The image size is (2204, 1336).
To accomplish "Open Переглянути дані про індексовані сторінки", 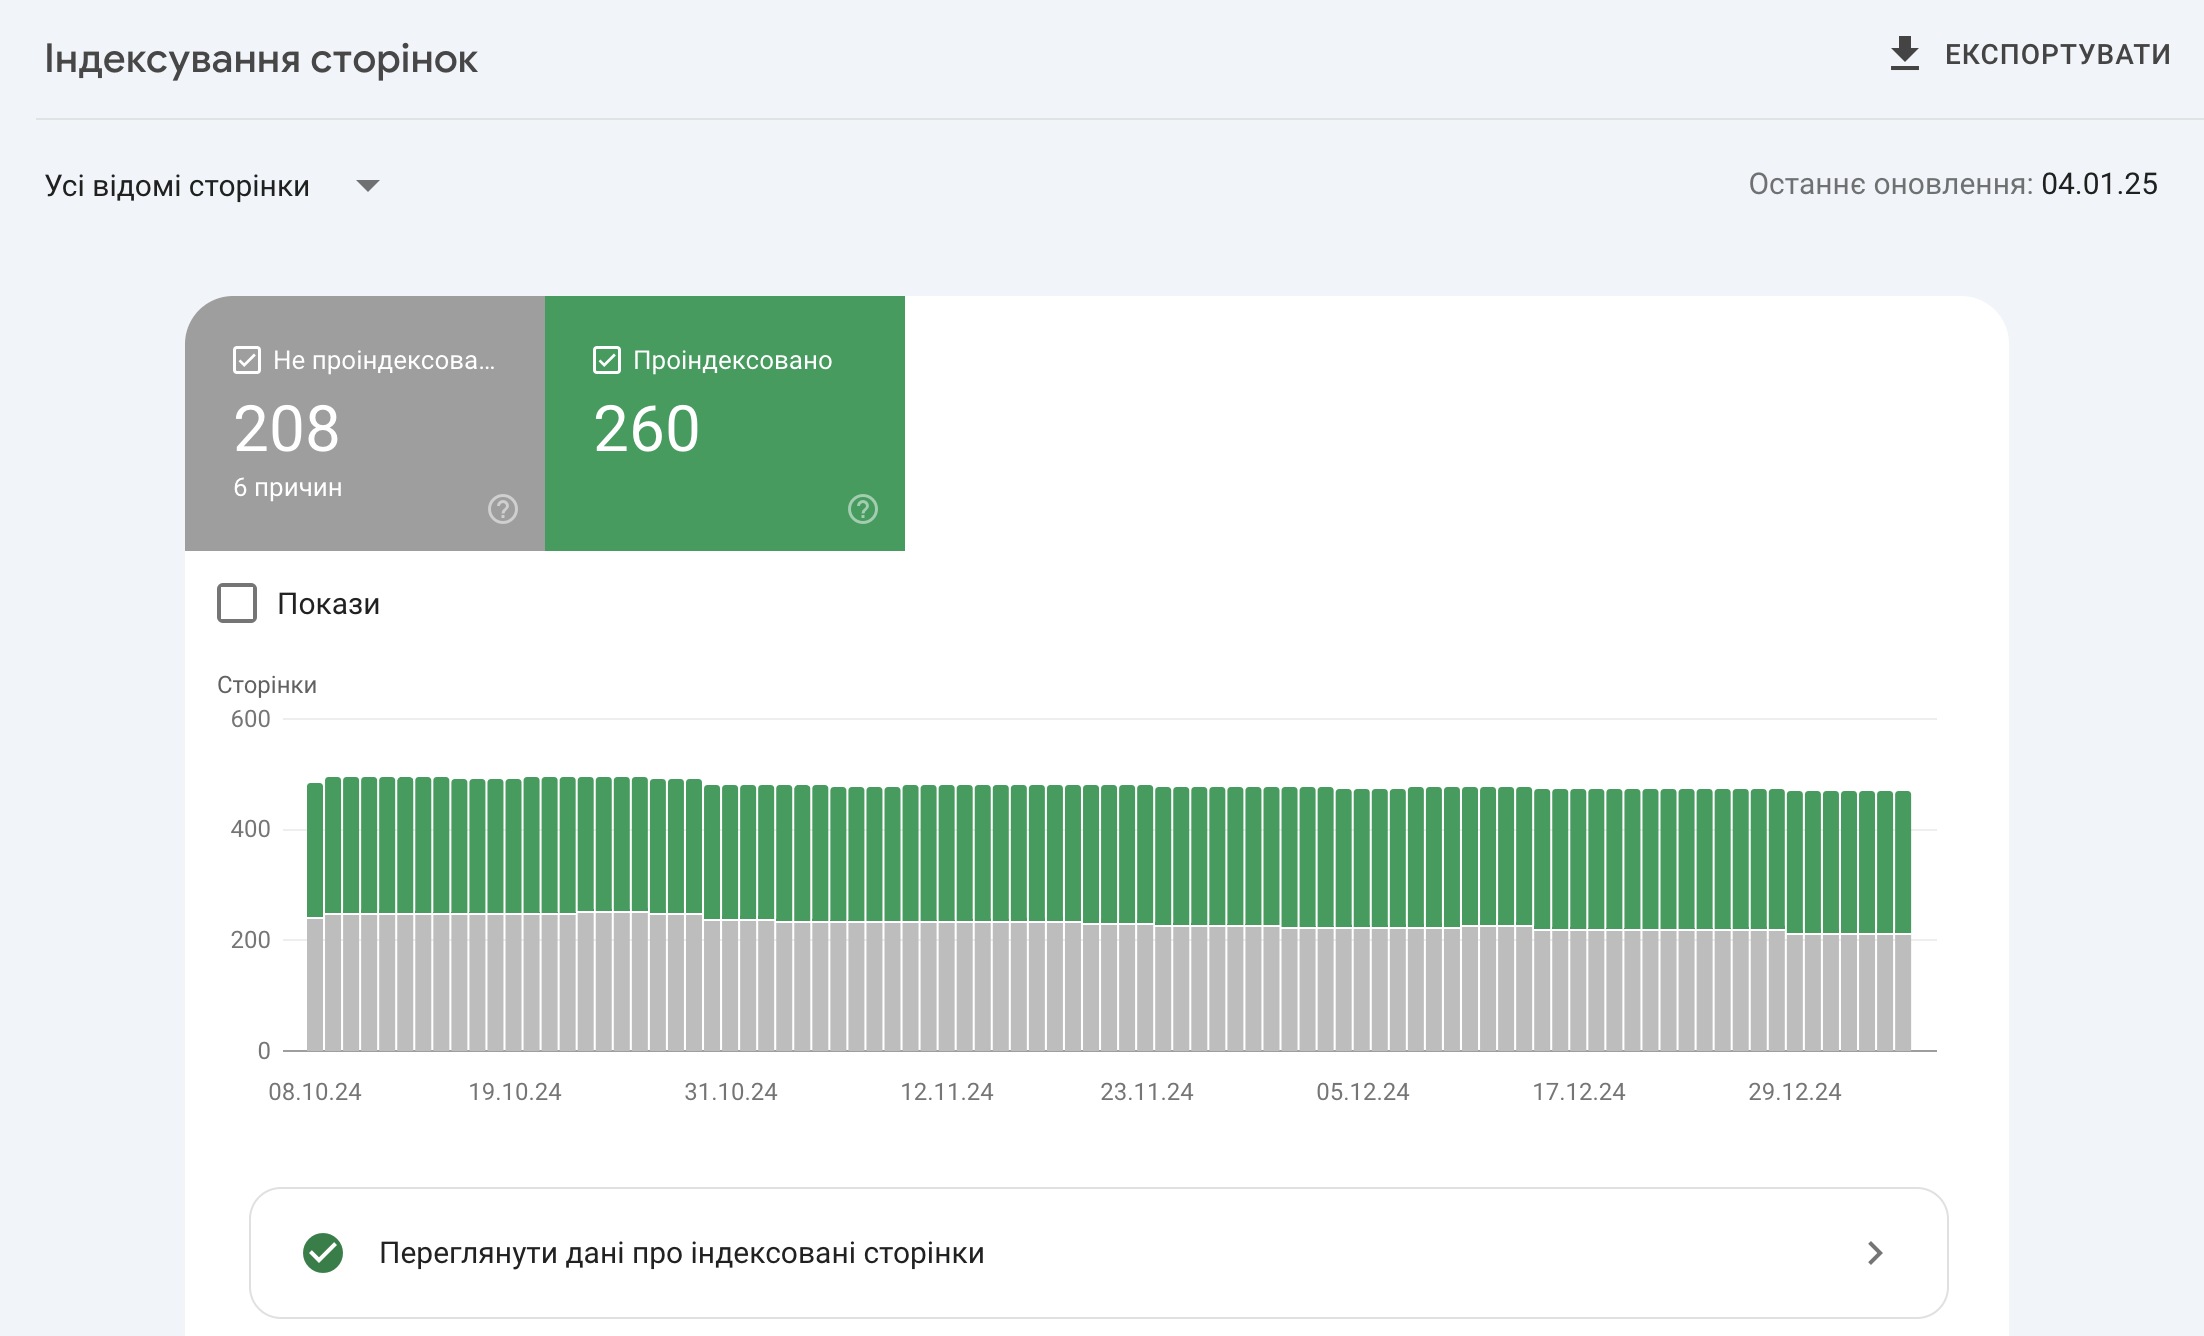I will 681,1253.
